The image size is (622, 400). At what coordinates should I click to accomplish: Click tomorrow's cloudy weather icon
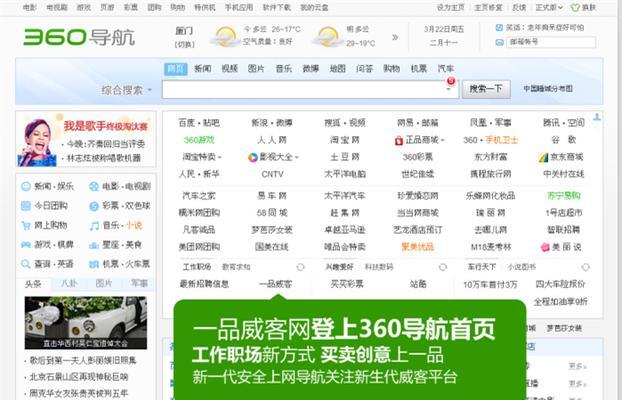328,37
